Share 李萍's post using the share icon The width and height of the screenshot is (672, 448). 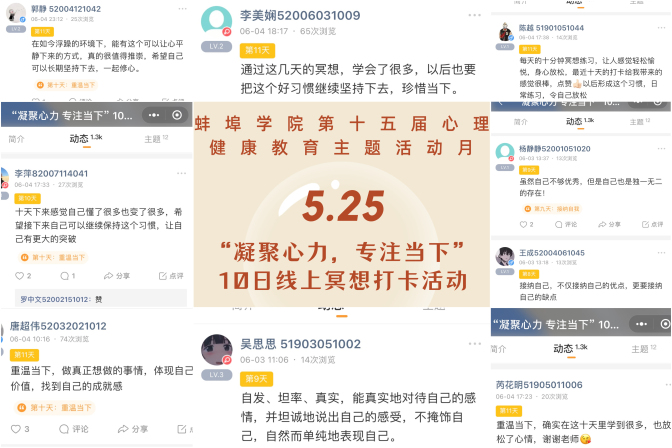tap(117, 276)
